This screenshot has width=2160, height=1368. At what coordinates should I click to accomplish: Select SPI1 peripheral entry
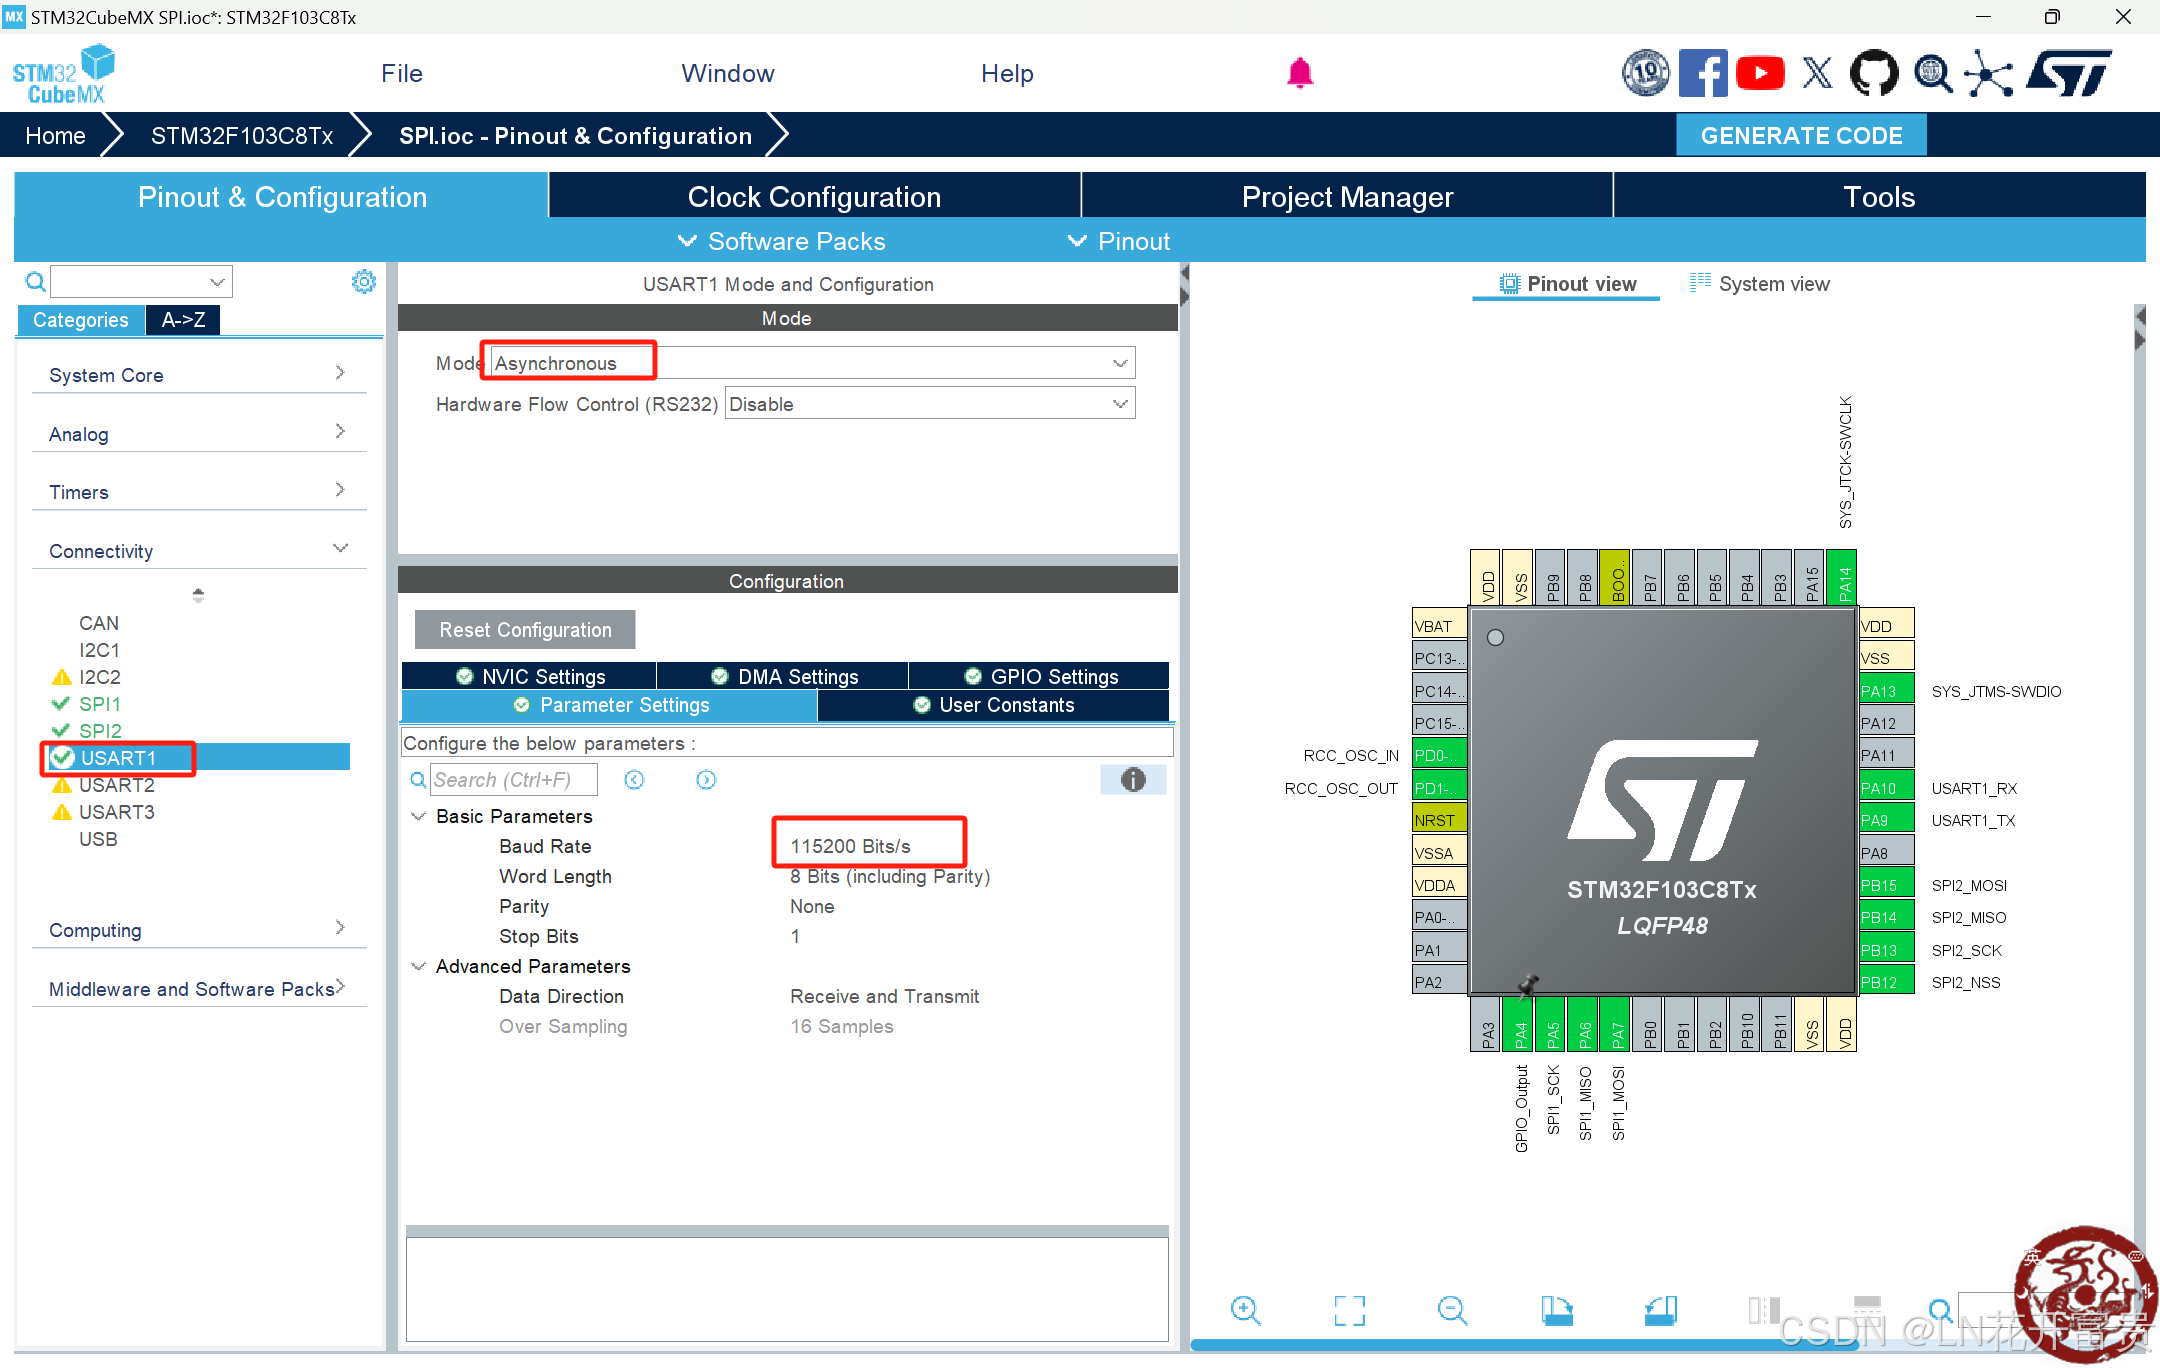click(x=100, y=704)
